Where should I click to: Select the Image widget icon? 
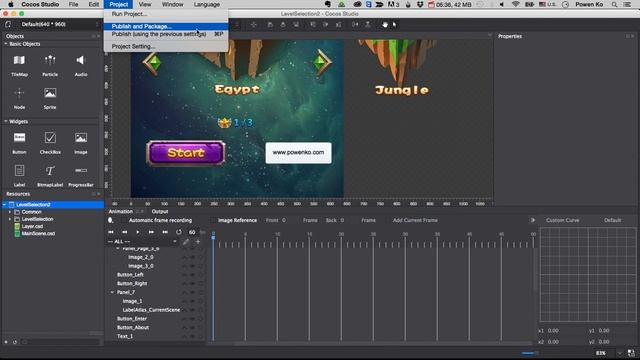pos(80,138)
